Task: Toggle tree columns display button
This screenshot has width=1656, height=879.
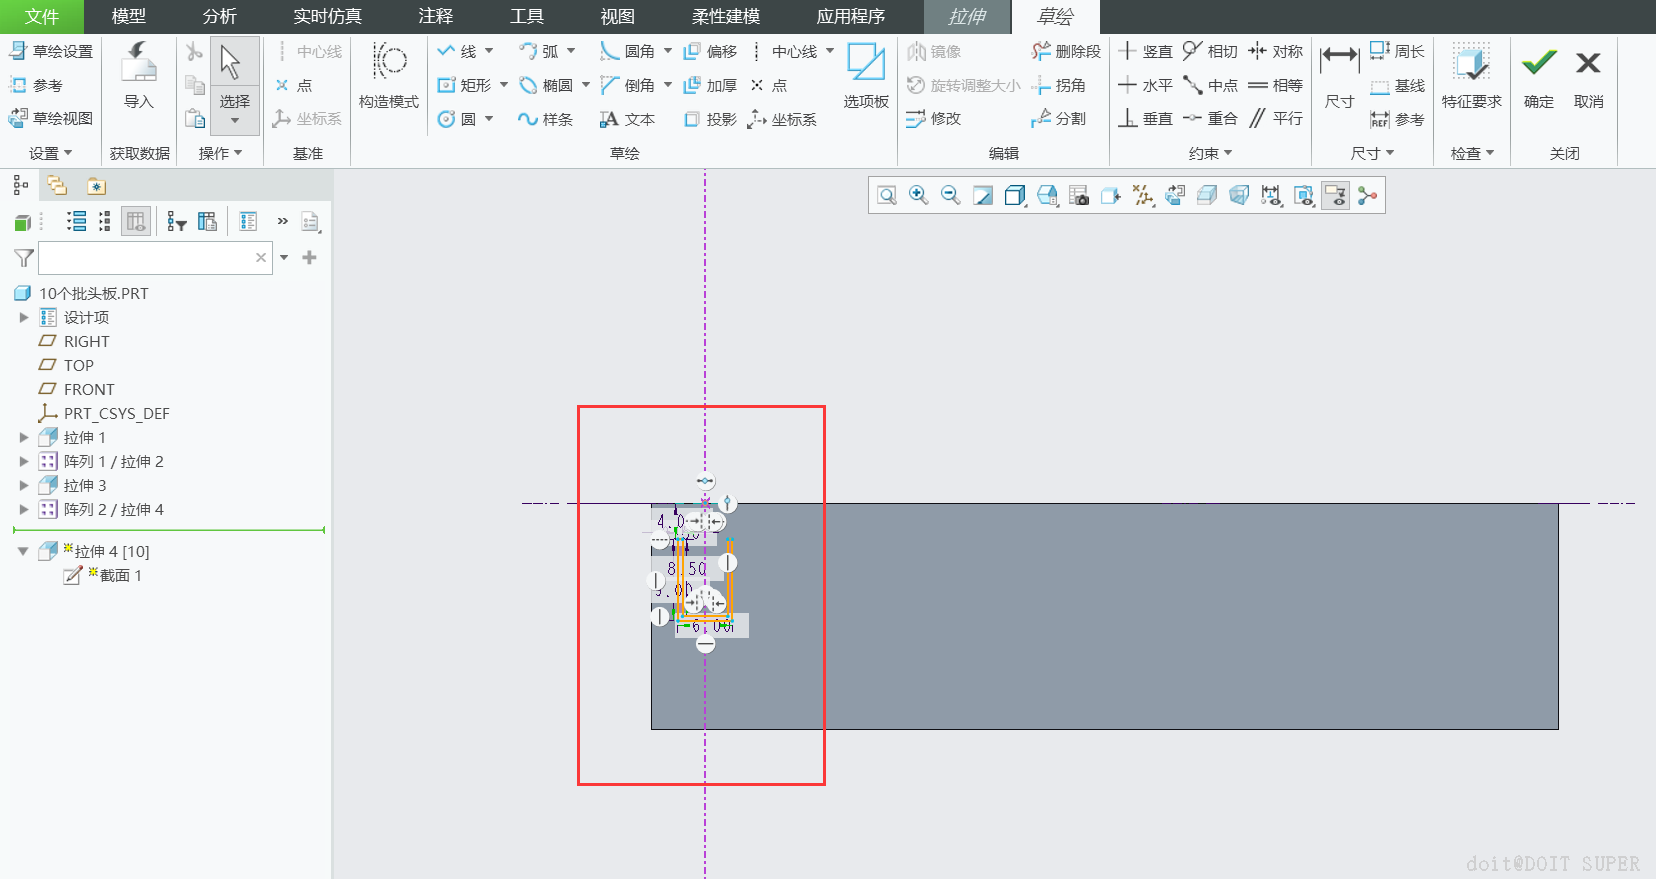Action: pos(136,221)
